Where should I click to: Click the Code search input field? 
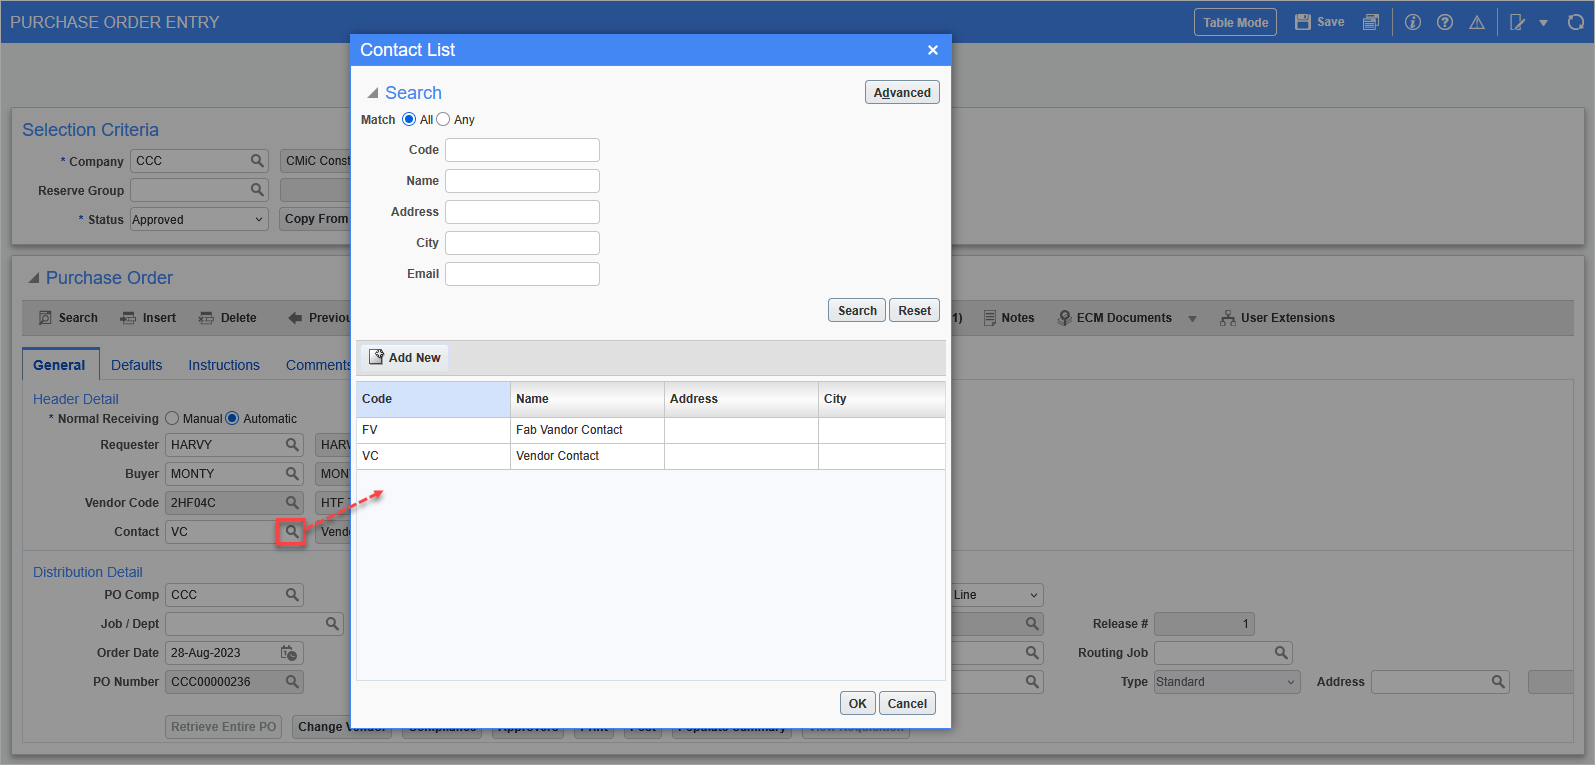pyautogui.click(x=522, y=150)
